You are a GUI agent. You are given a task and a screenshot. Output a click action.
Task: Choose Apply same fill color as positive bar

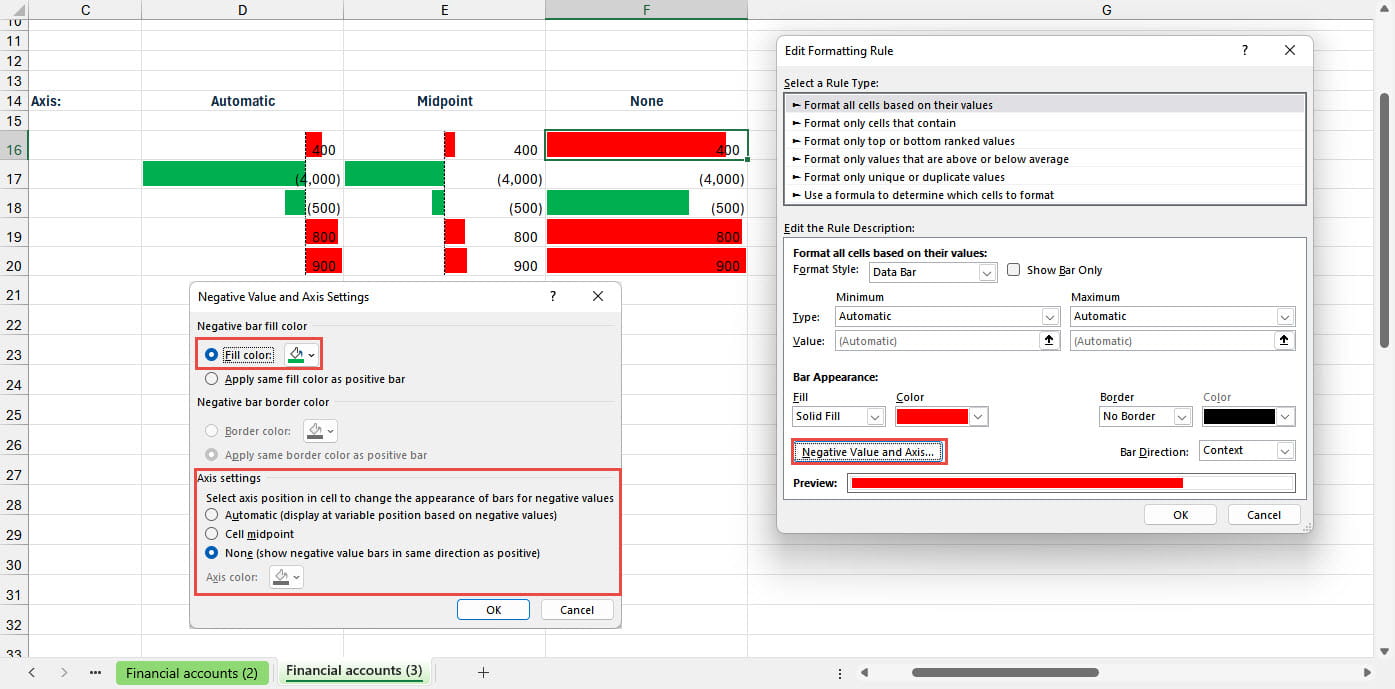211,379
